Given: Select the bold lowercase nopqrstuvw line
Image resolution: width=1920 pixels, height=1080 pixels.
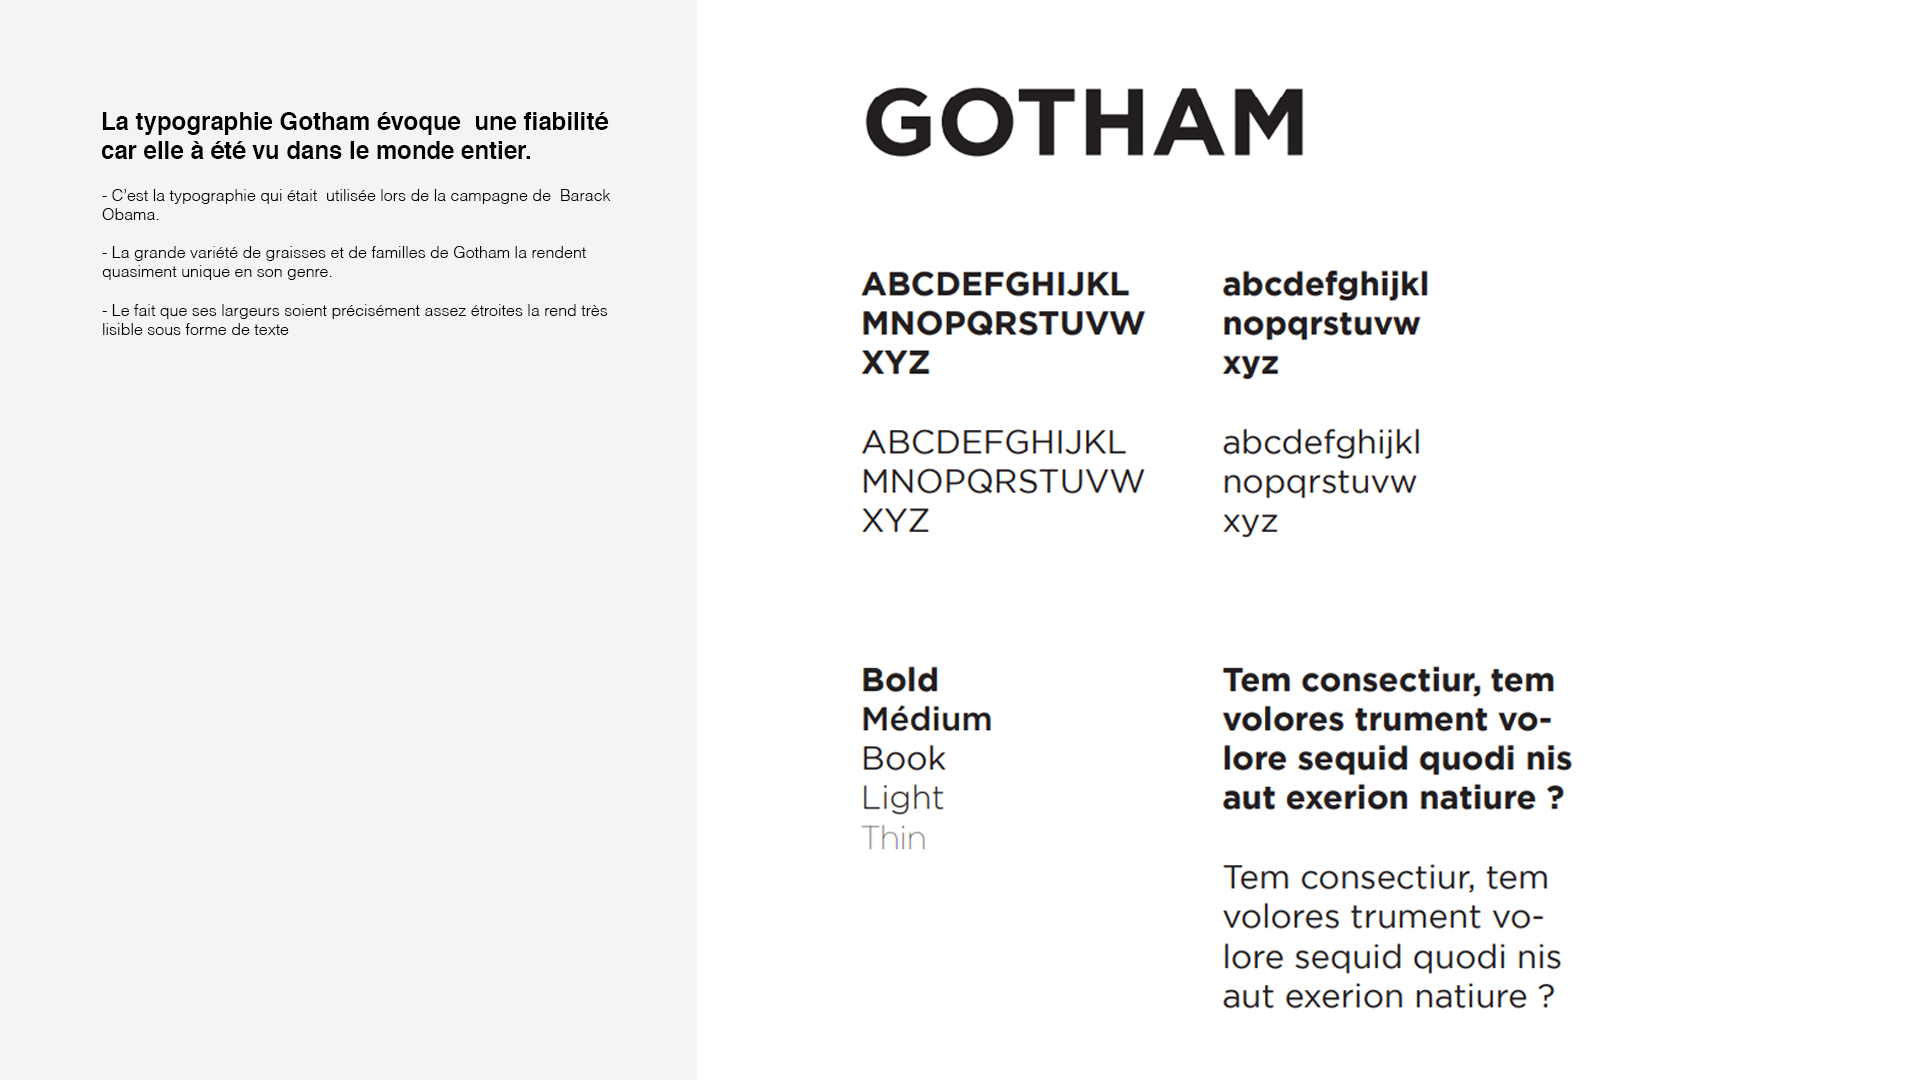Looking at the screenshot, I should click(x=1320, y=325).
